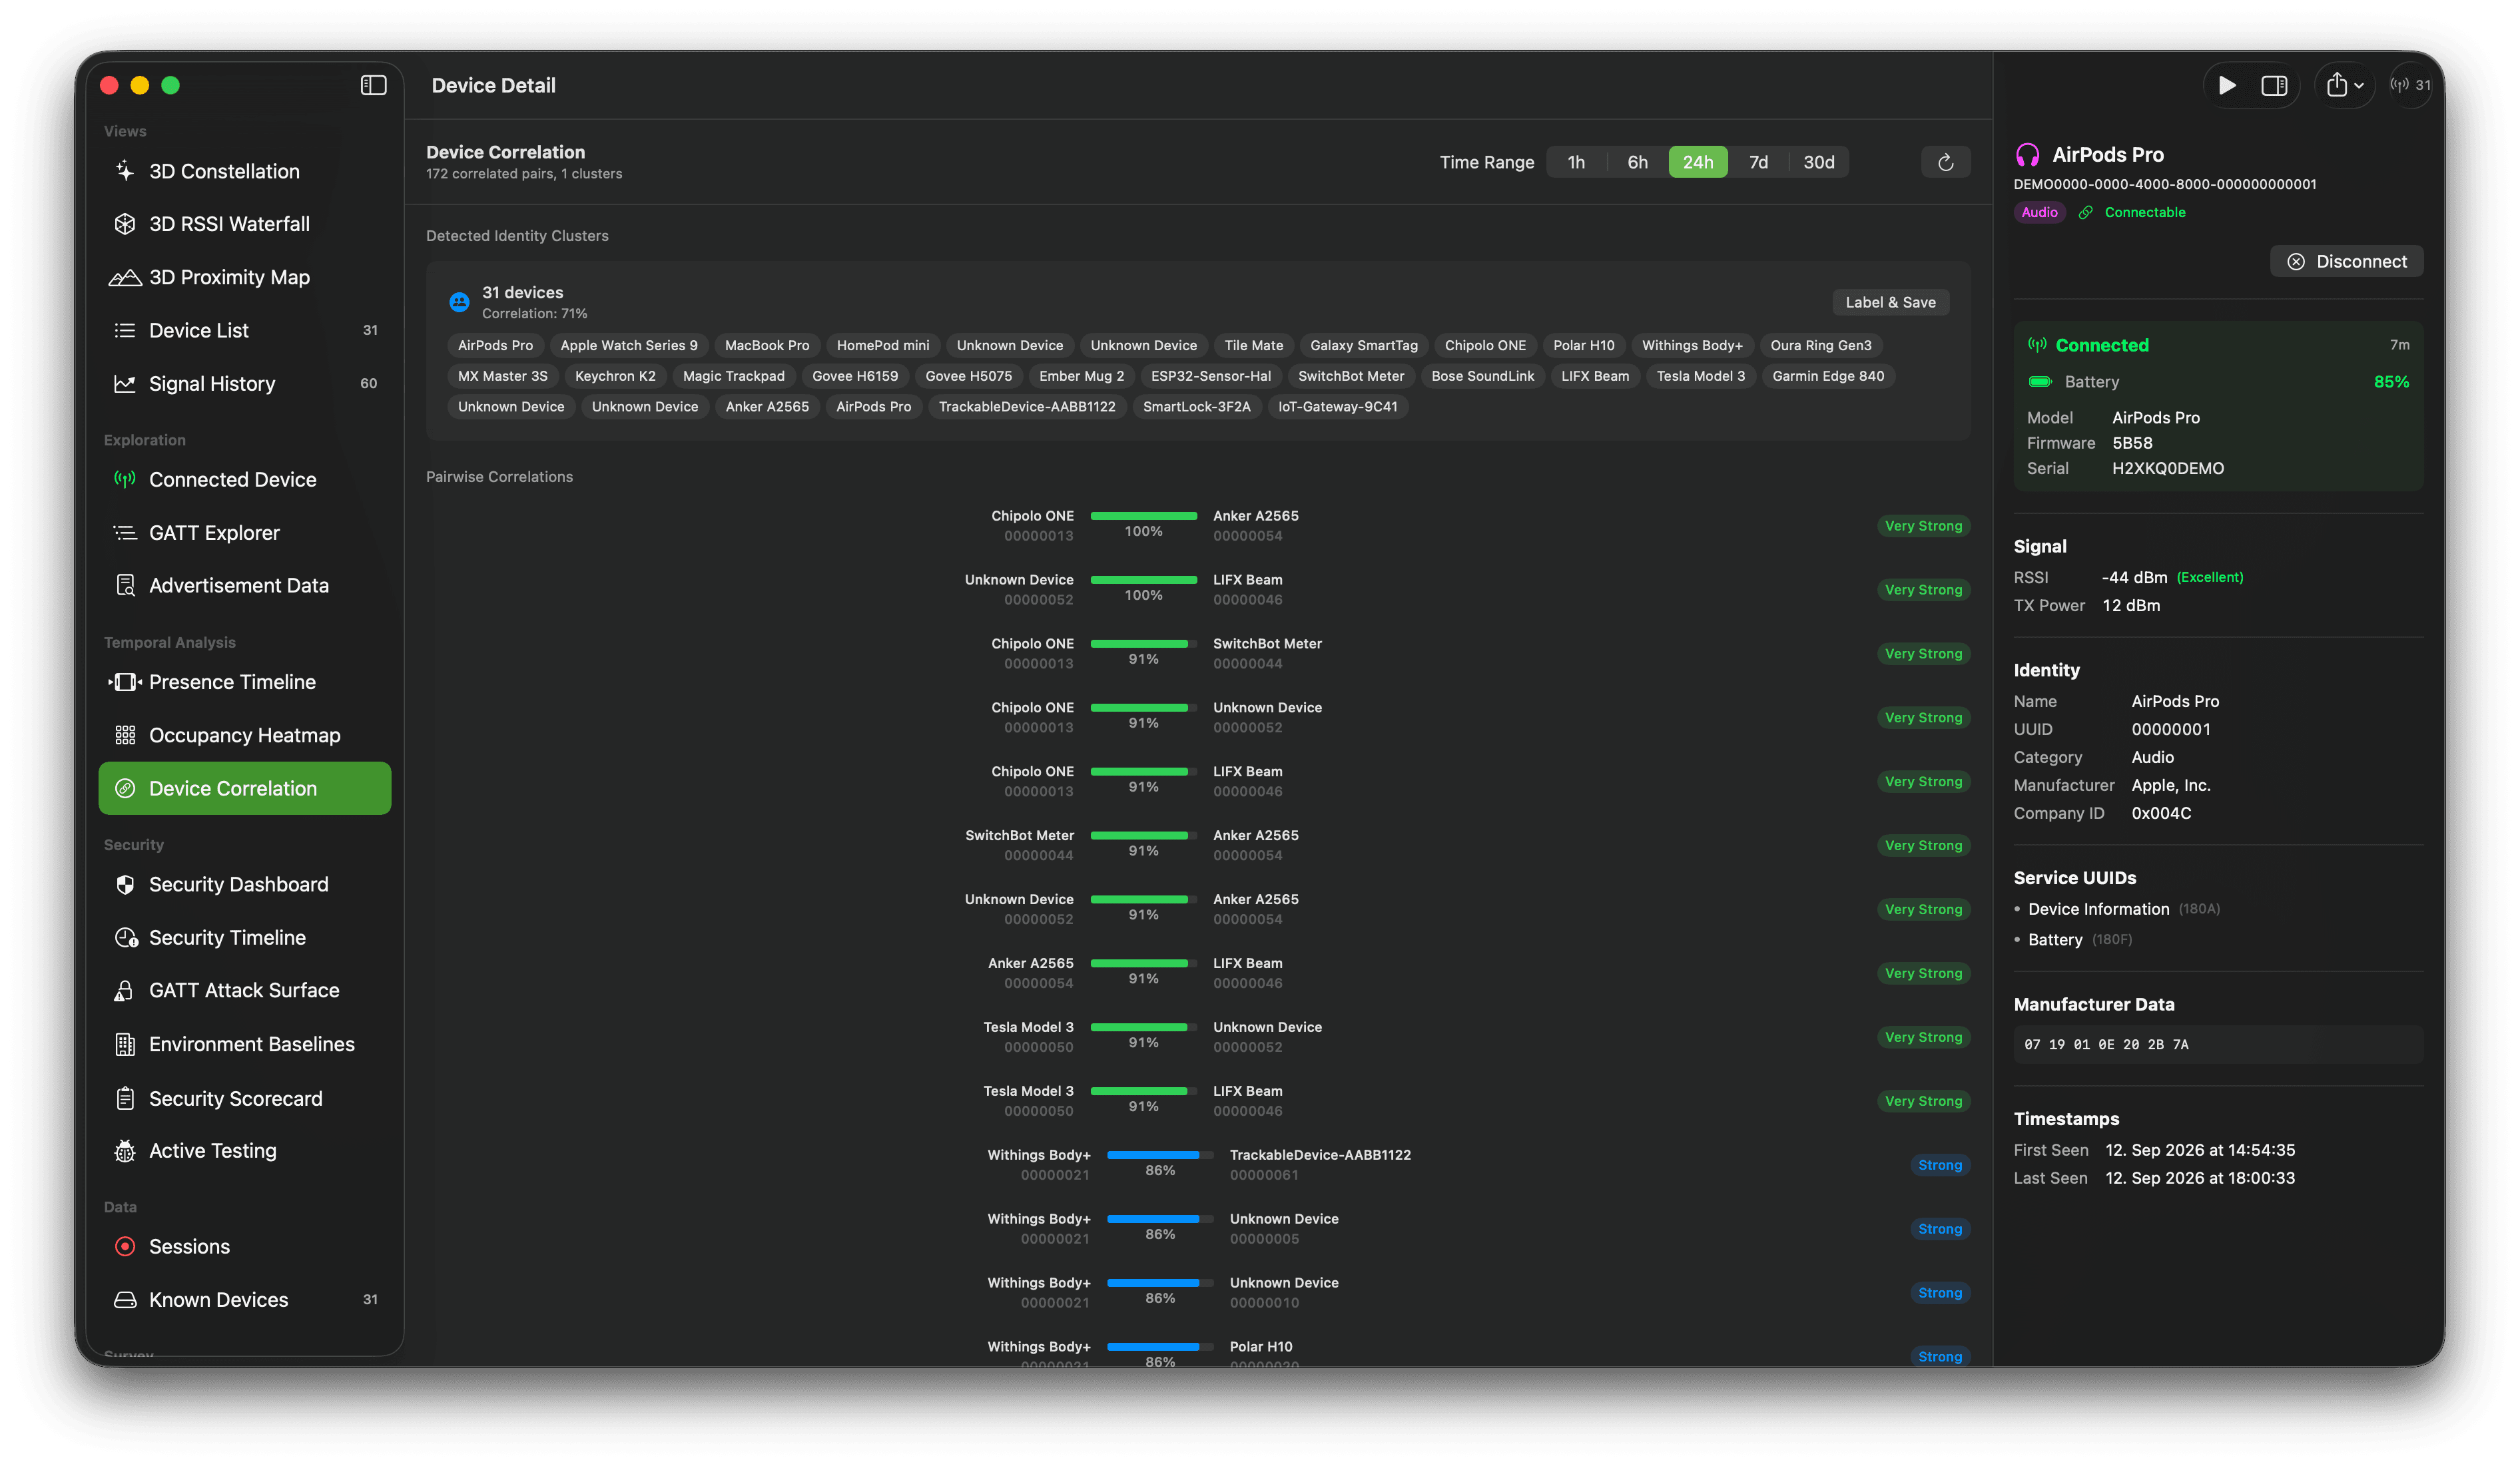Click the Connectable status label

[x=2144, y=212]
